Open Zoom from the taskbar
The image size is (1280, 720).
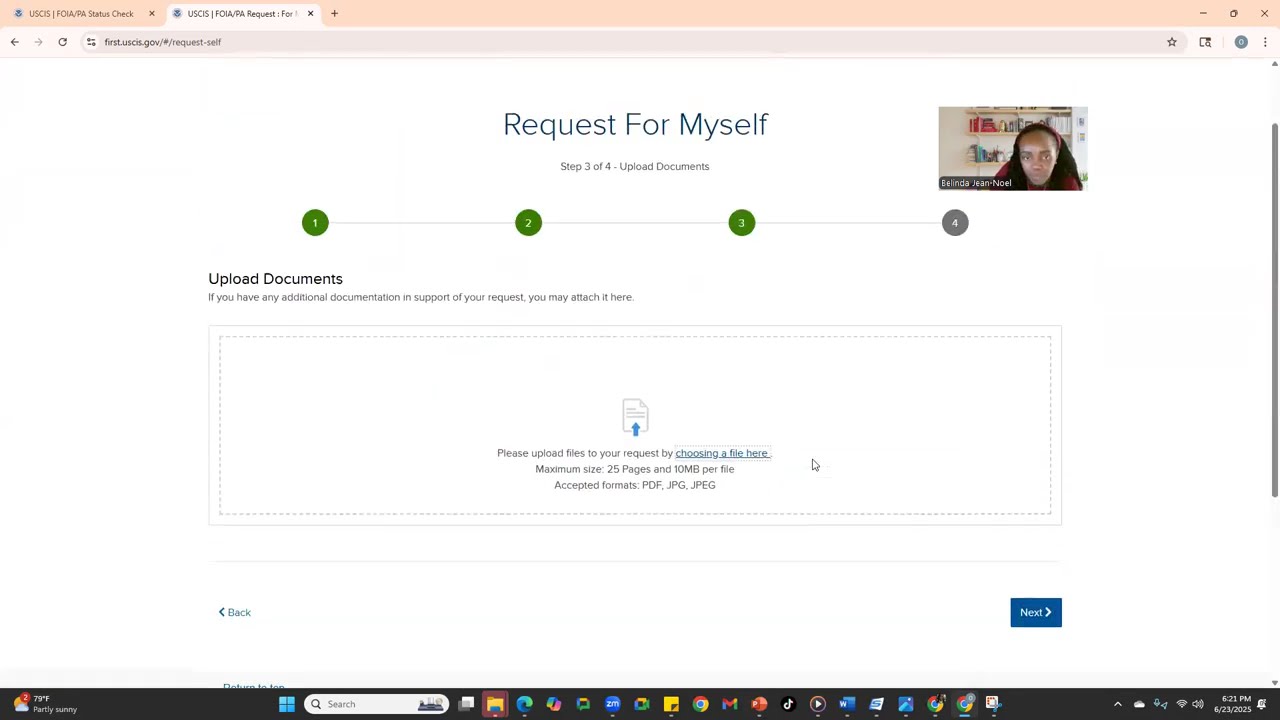point(613,704)
